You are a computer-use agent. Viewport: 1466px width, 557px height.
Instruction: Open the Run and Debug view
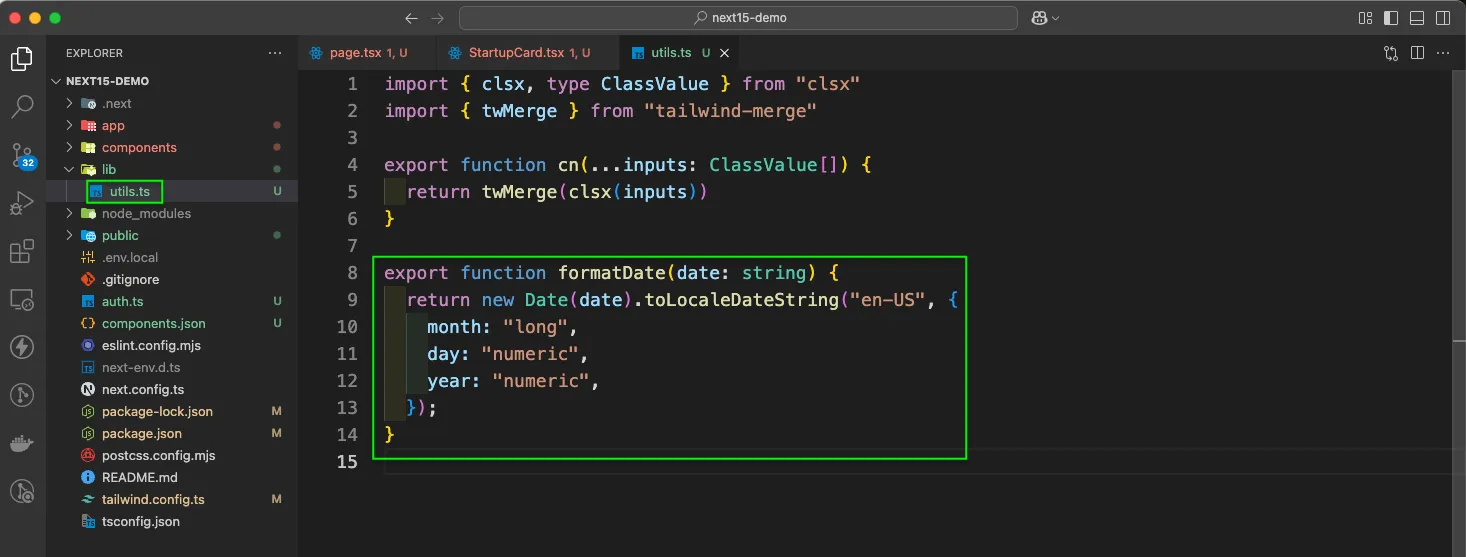tap(22, 204)
